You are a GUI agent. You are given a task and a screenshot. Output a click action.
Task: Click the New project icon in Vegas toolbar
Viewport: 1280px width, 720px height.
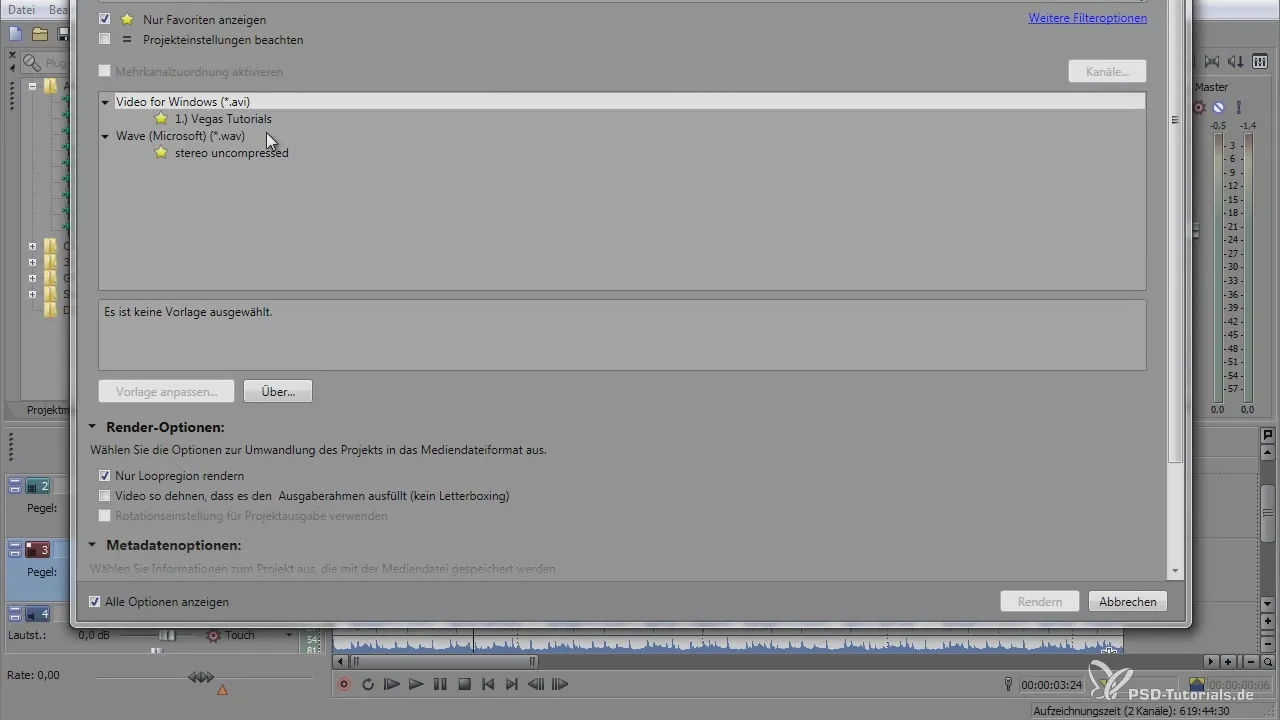[16, 34]
